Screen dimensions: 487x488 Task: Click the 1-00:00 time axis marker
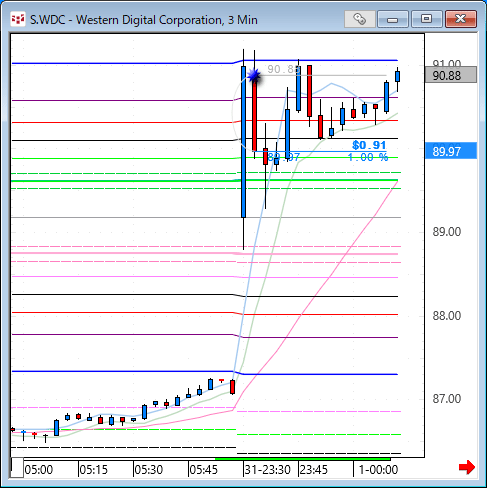click(378, 470)
